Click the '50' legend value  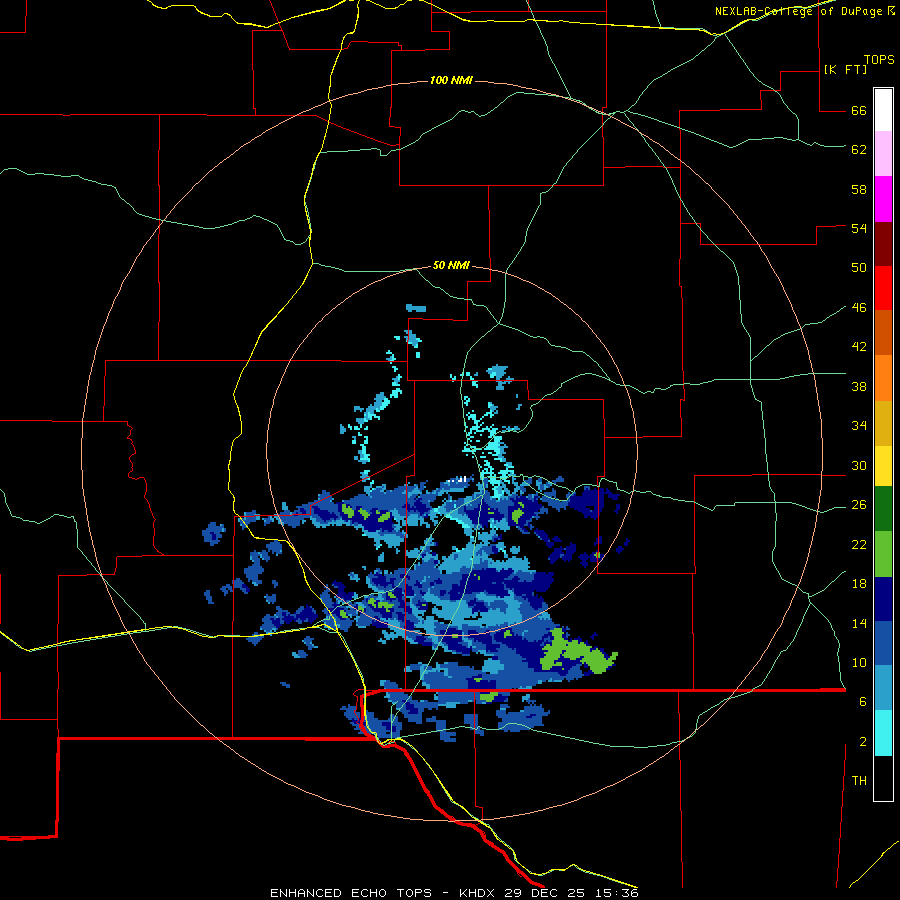coord(859,268)
